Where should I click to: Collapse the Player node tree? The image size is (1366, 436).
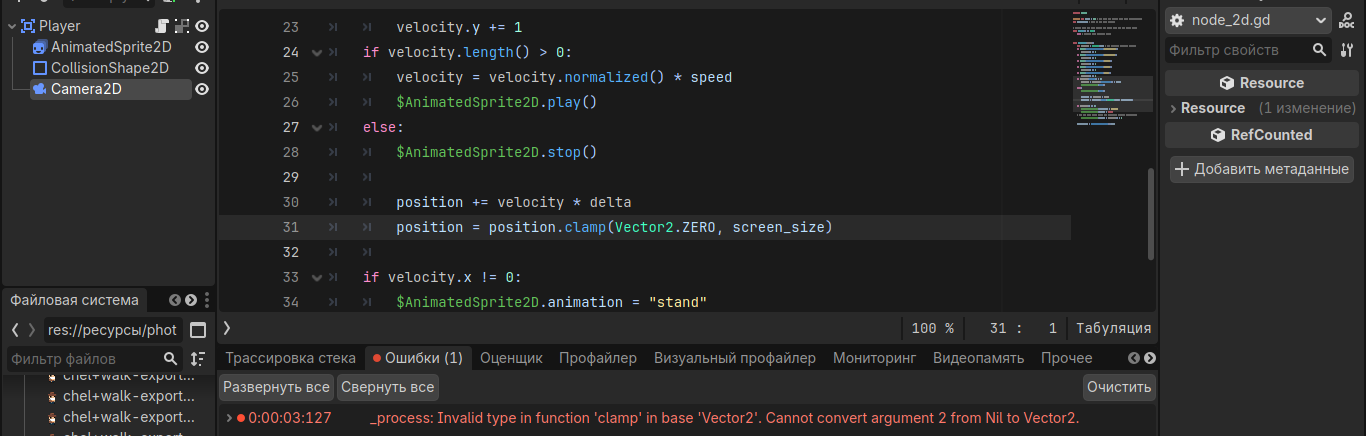[10, 26]
